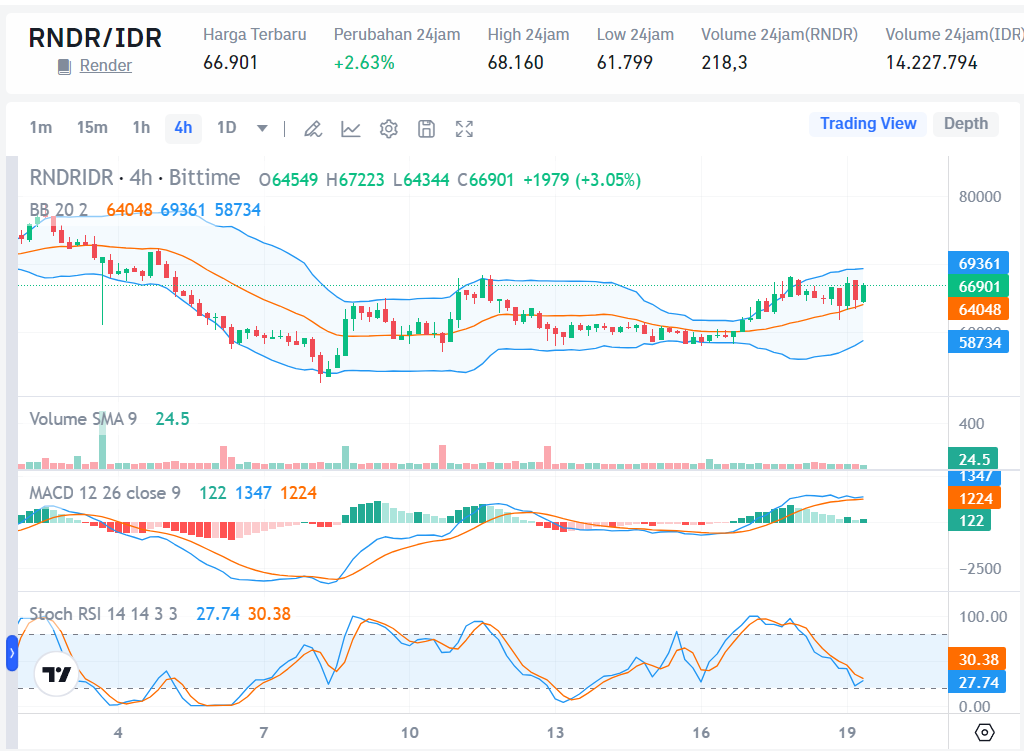Click the 400 volume axis label
This screenshot has height=751, width=1024.
click(x=971, y=424)
